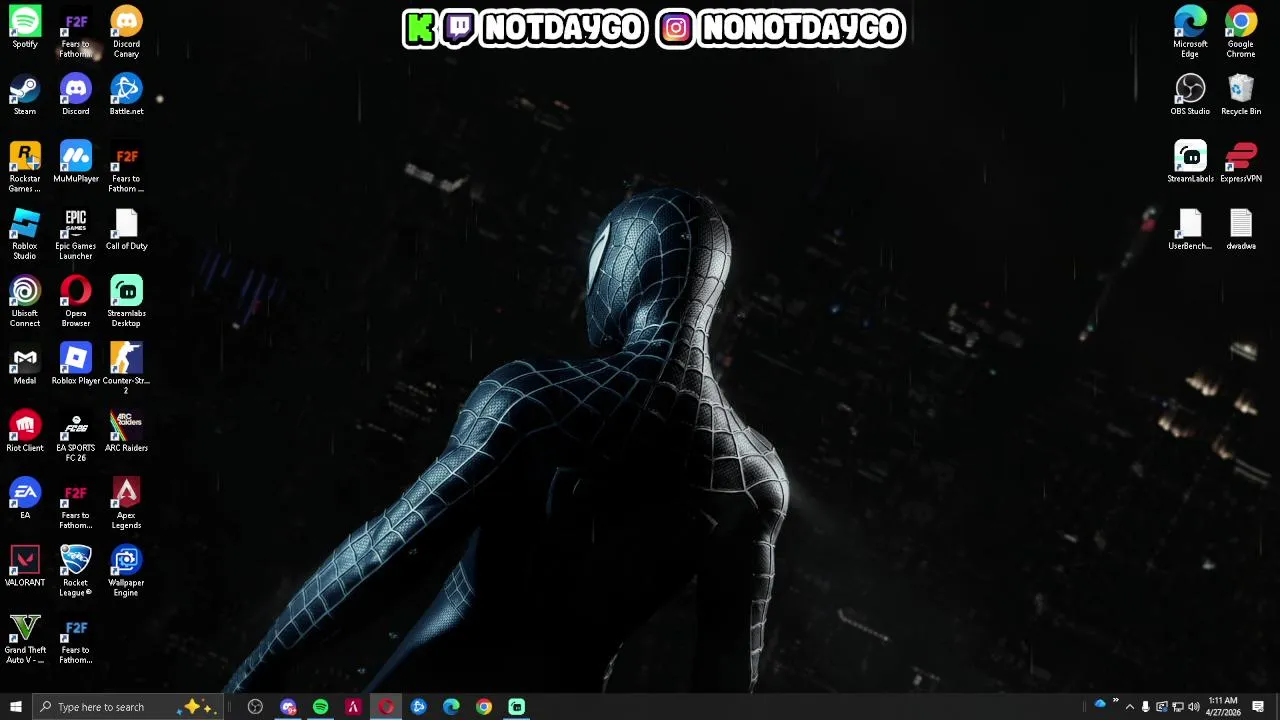Select the Rockstar Games Launcher icon
Image resolution: width=1280 pixels, height=720 pixels.
point(25,167)
